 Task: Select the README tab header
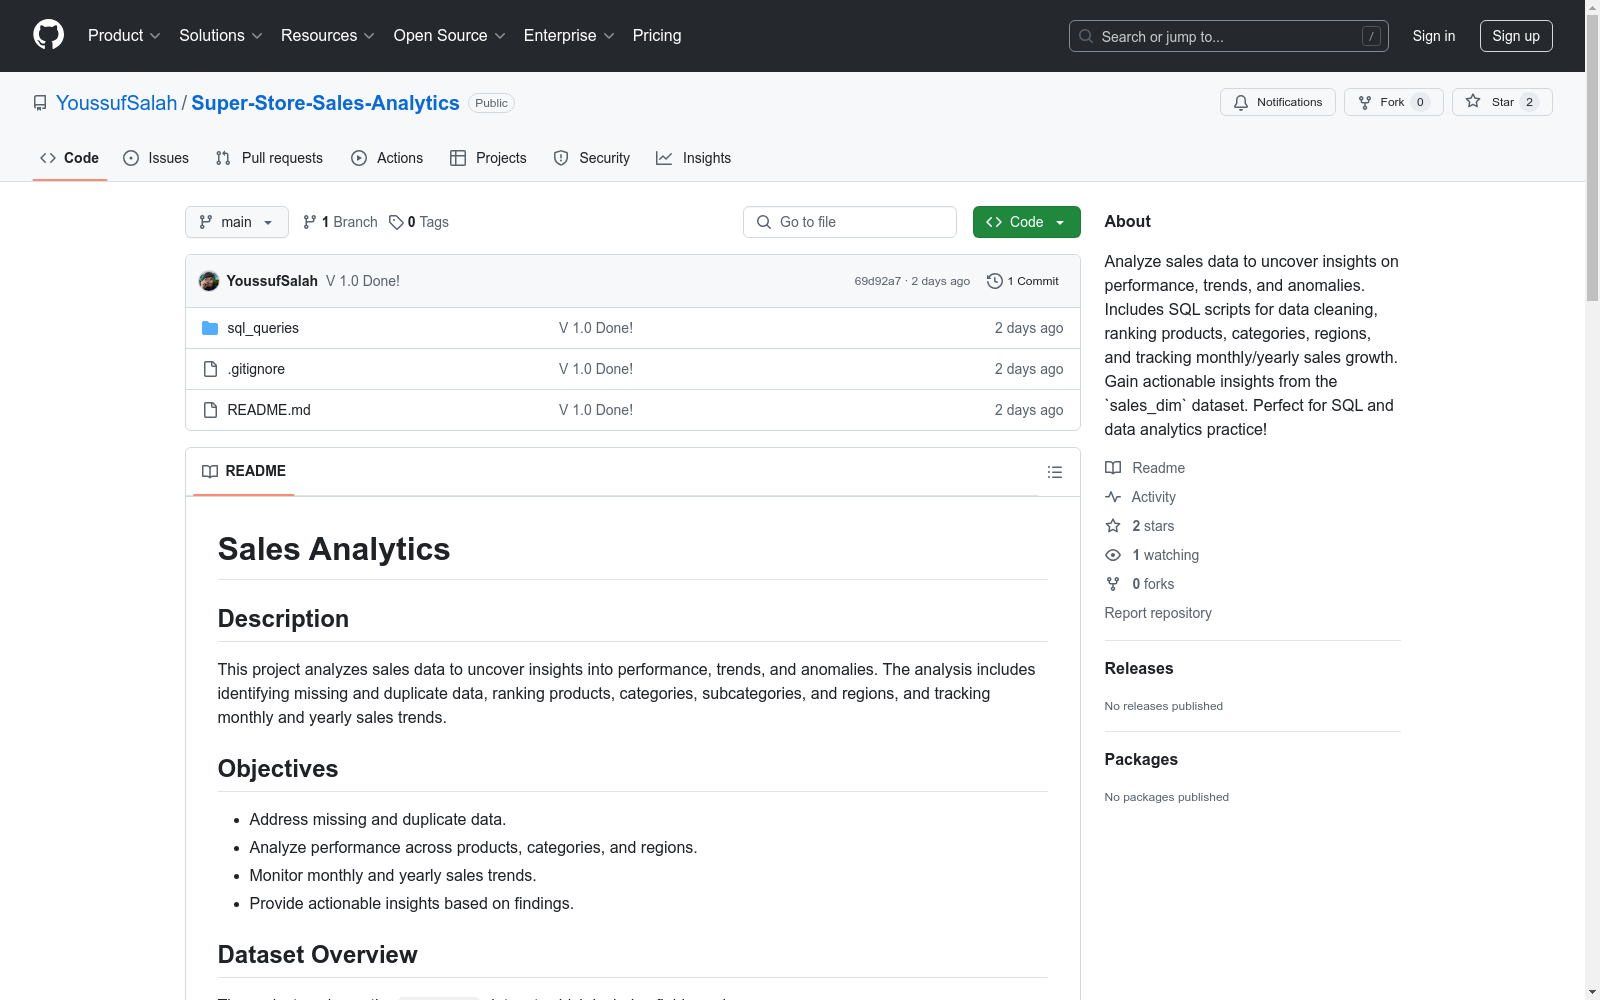pos(244,471)
